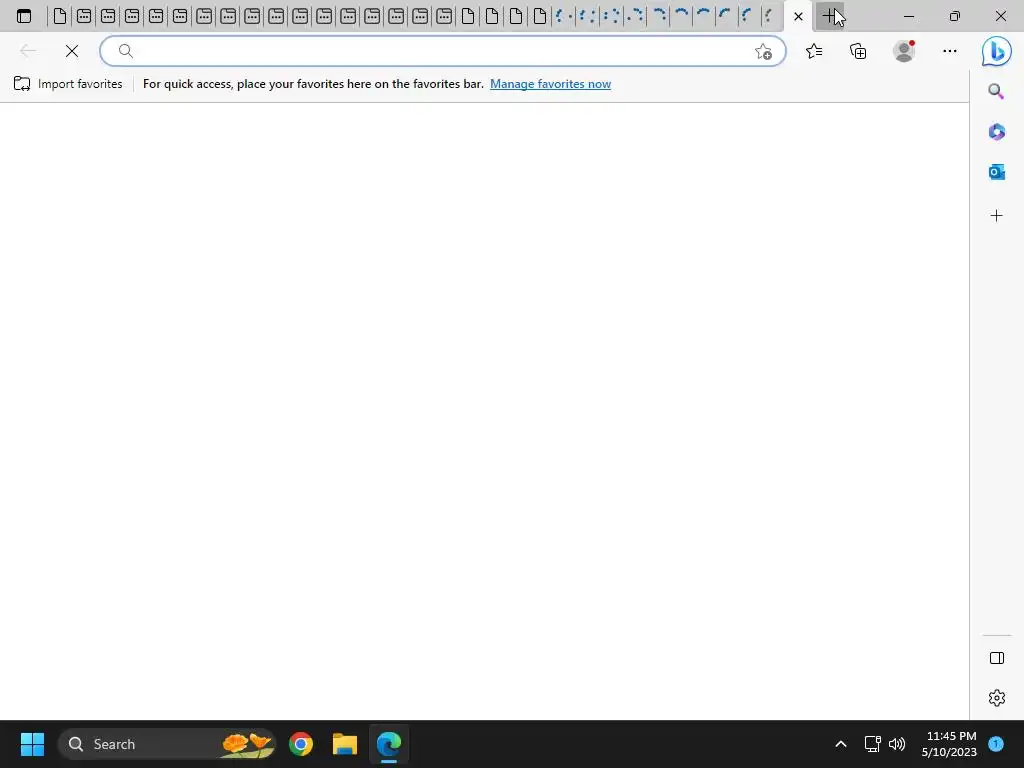Launch Google Chrome from taskbar
1024x768 pixels.
tap(301, 744)
